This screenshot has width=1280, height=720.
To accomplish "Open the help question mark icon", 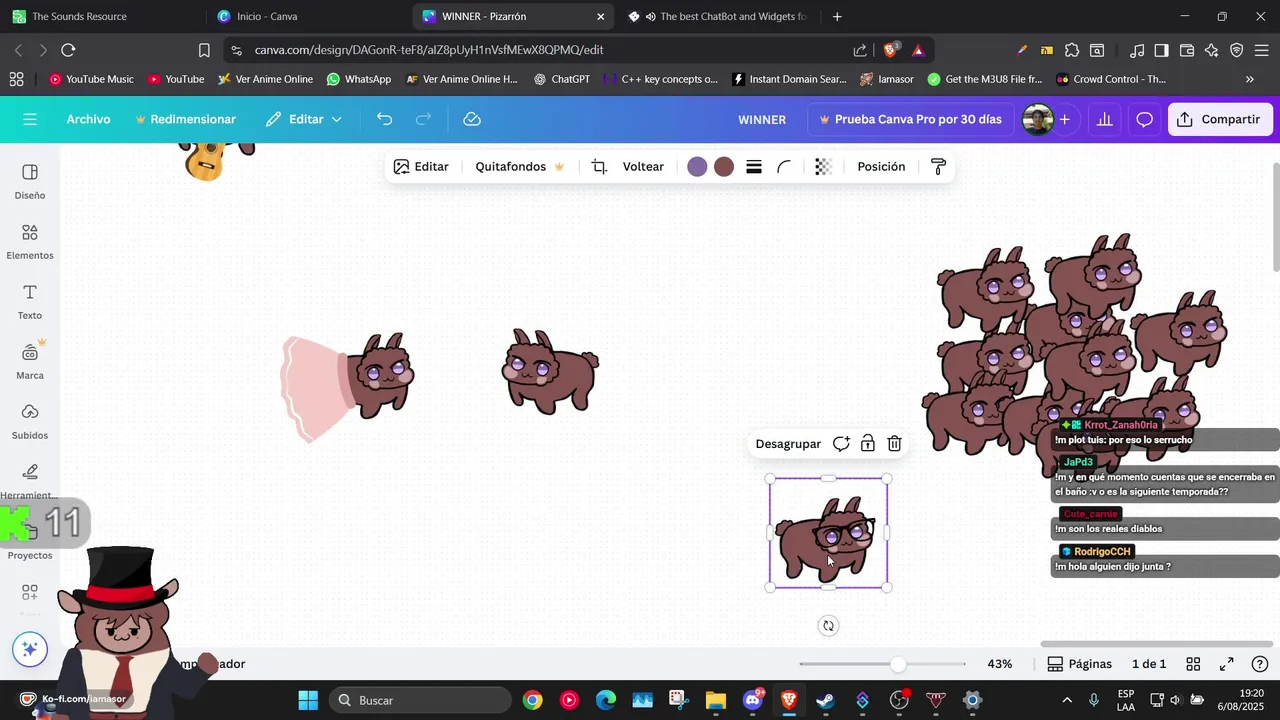I will click(1260, 664).
